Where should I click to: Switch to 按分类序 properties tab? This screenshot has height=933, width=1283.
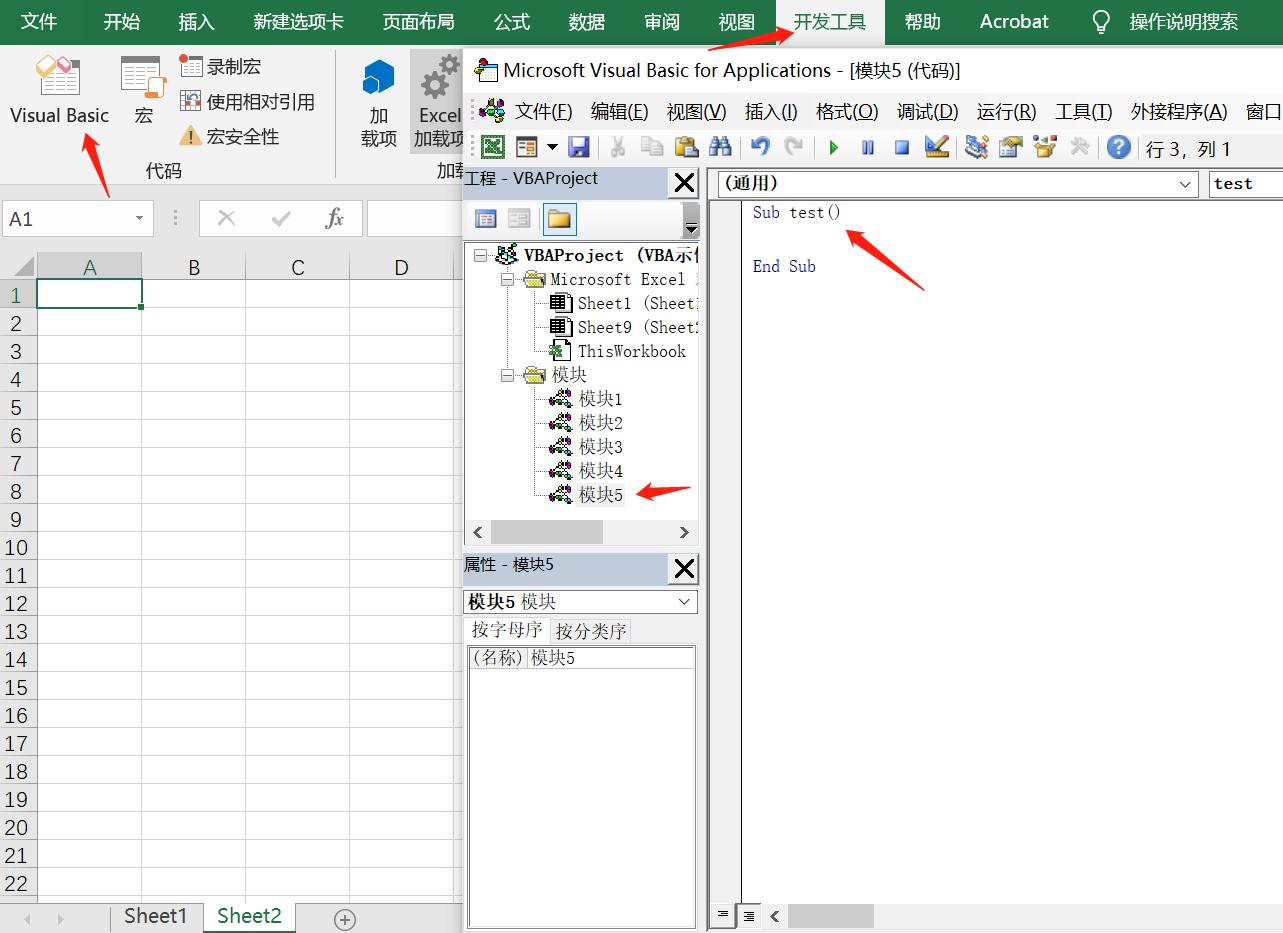[x=591, y=631]
